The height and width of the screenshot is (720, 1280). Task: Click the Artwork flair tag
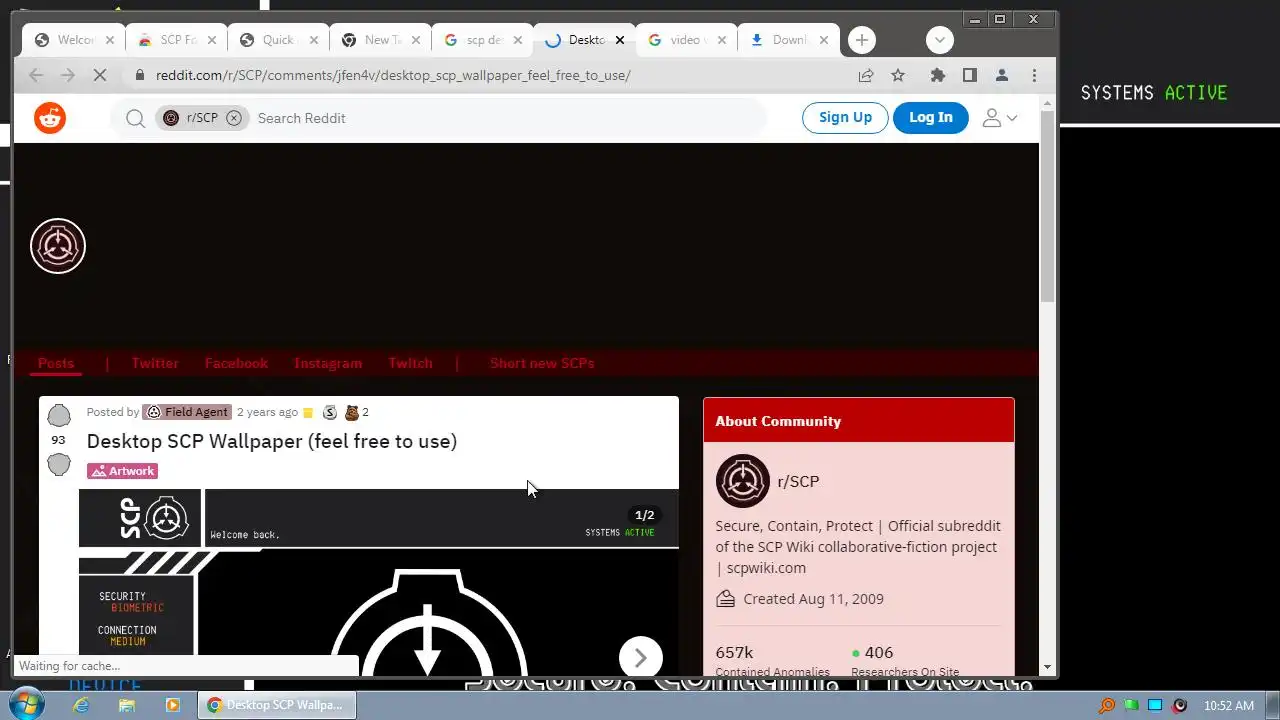pos(123,471)
